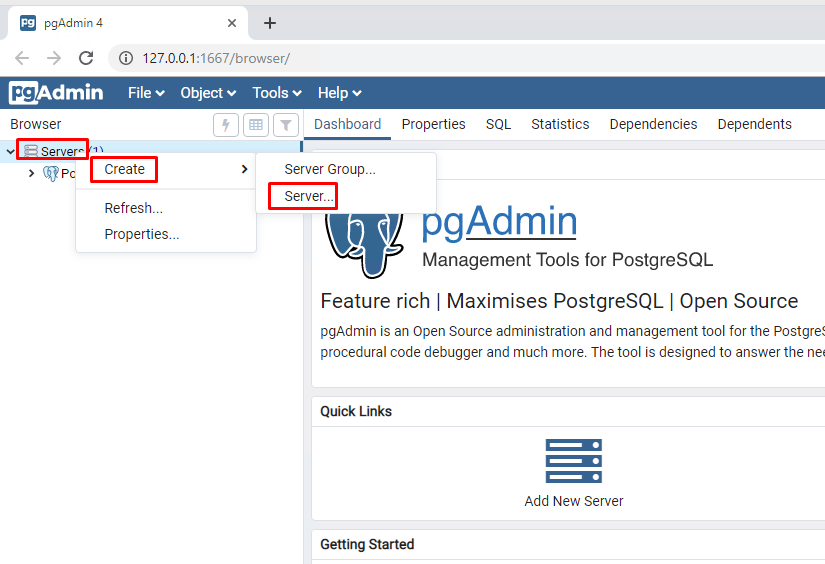Select Server... in Create submenu
Image resolution: width=825 pixels, height=564 pixels.
309,196
